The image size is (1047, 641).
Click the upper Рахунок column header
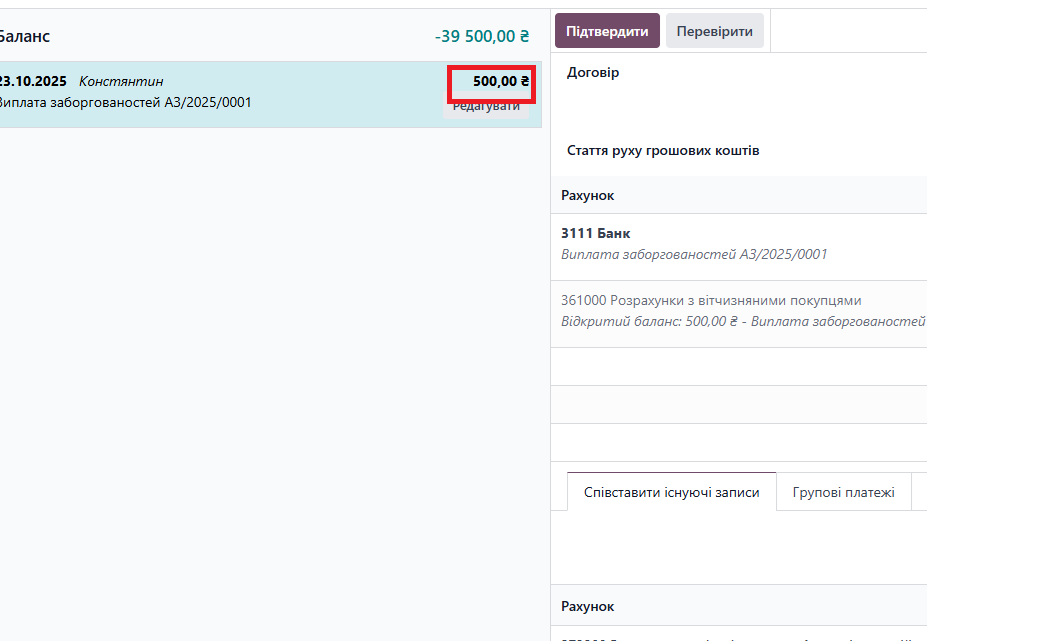click(x=587, y=195)
